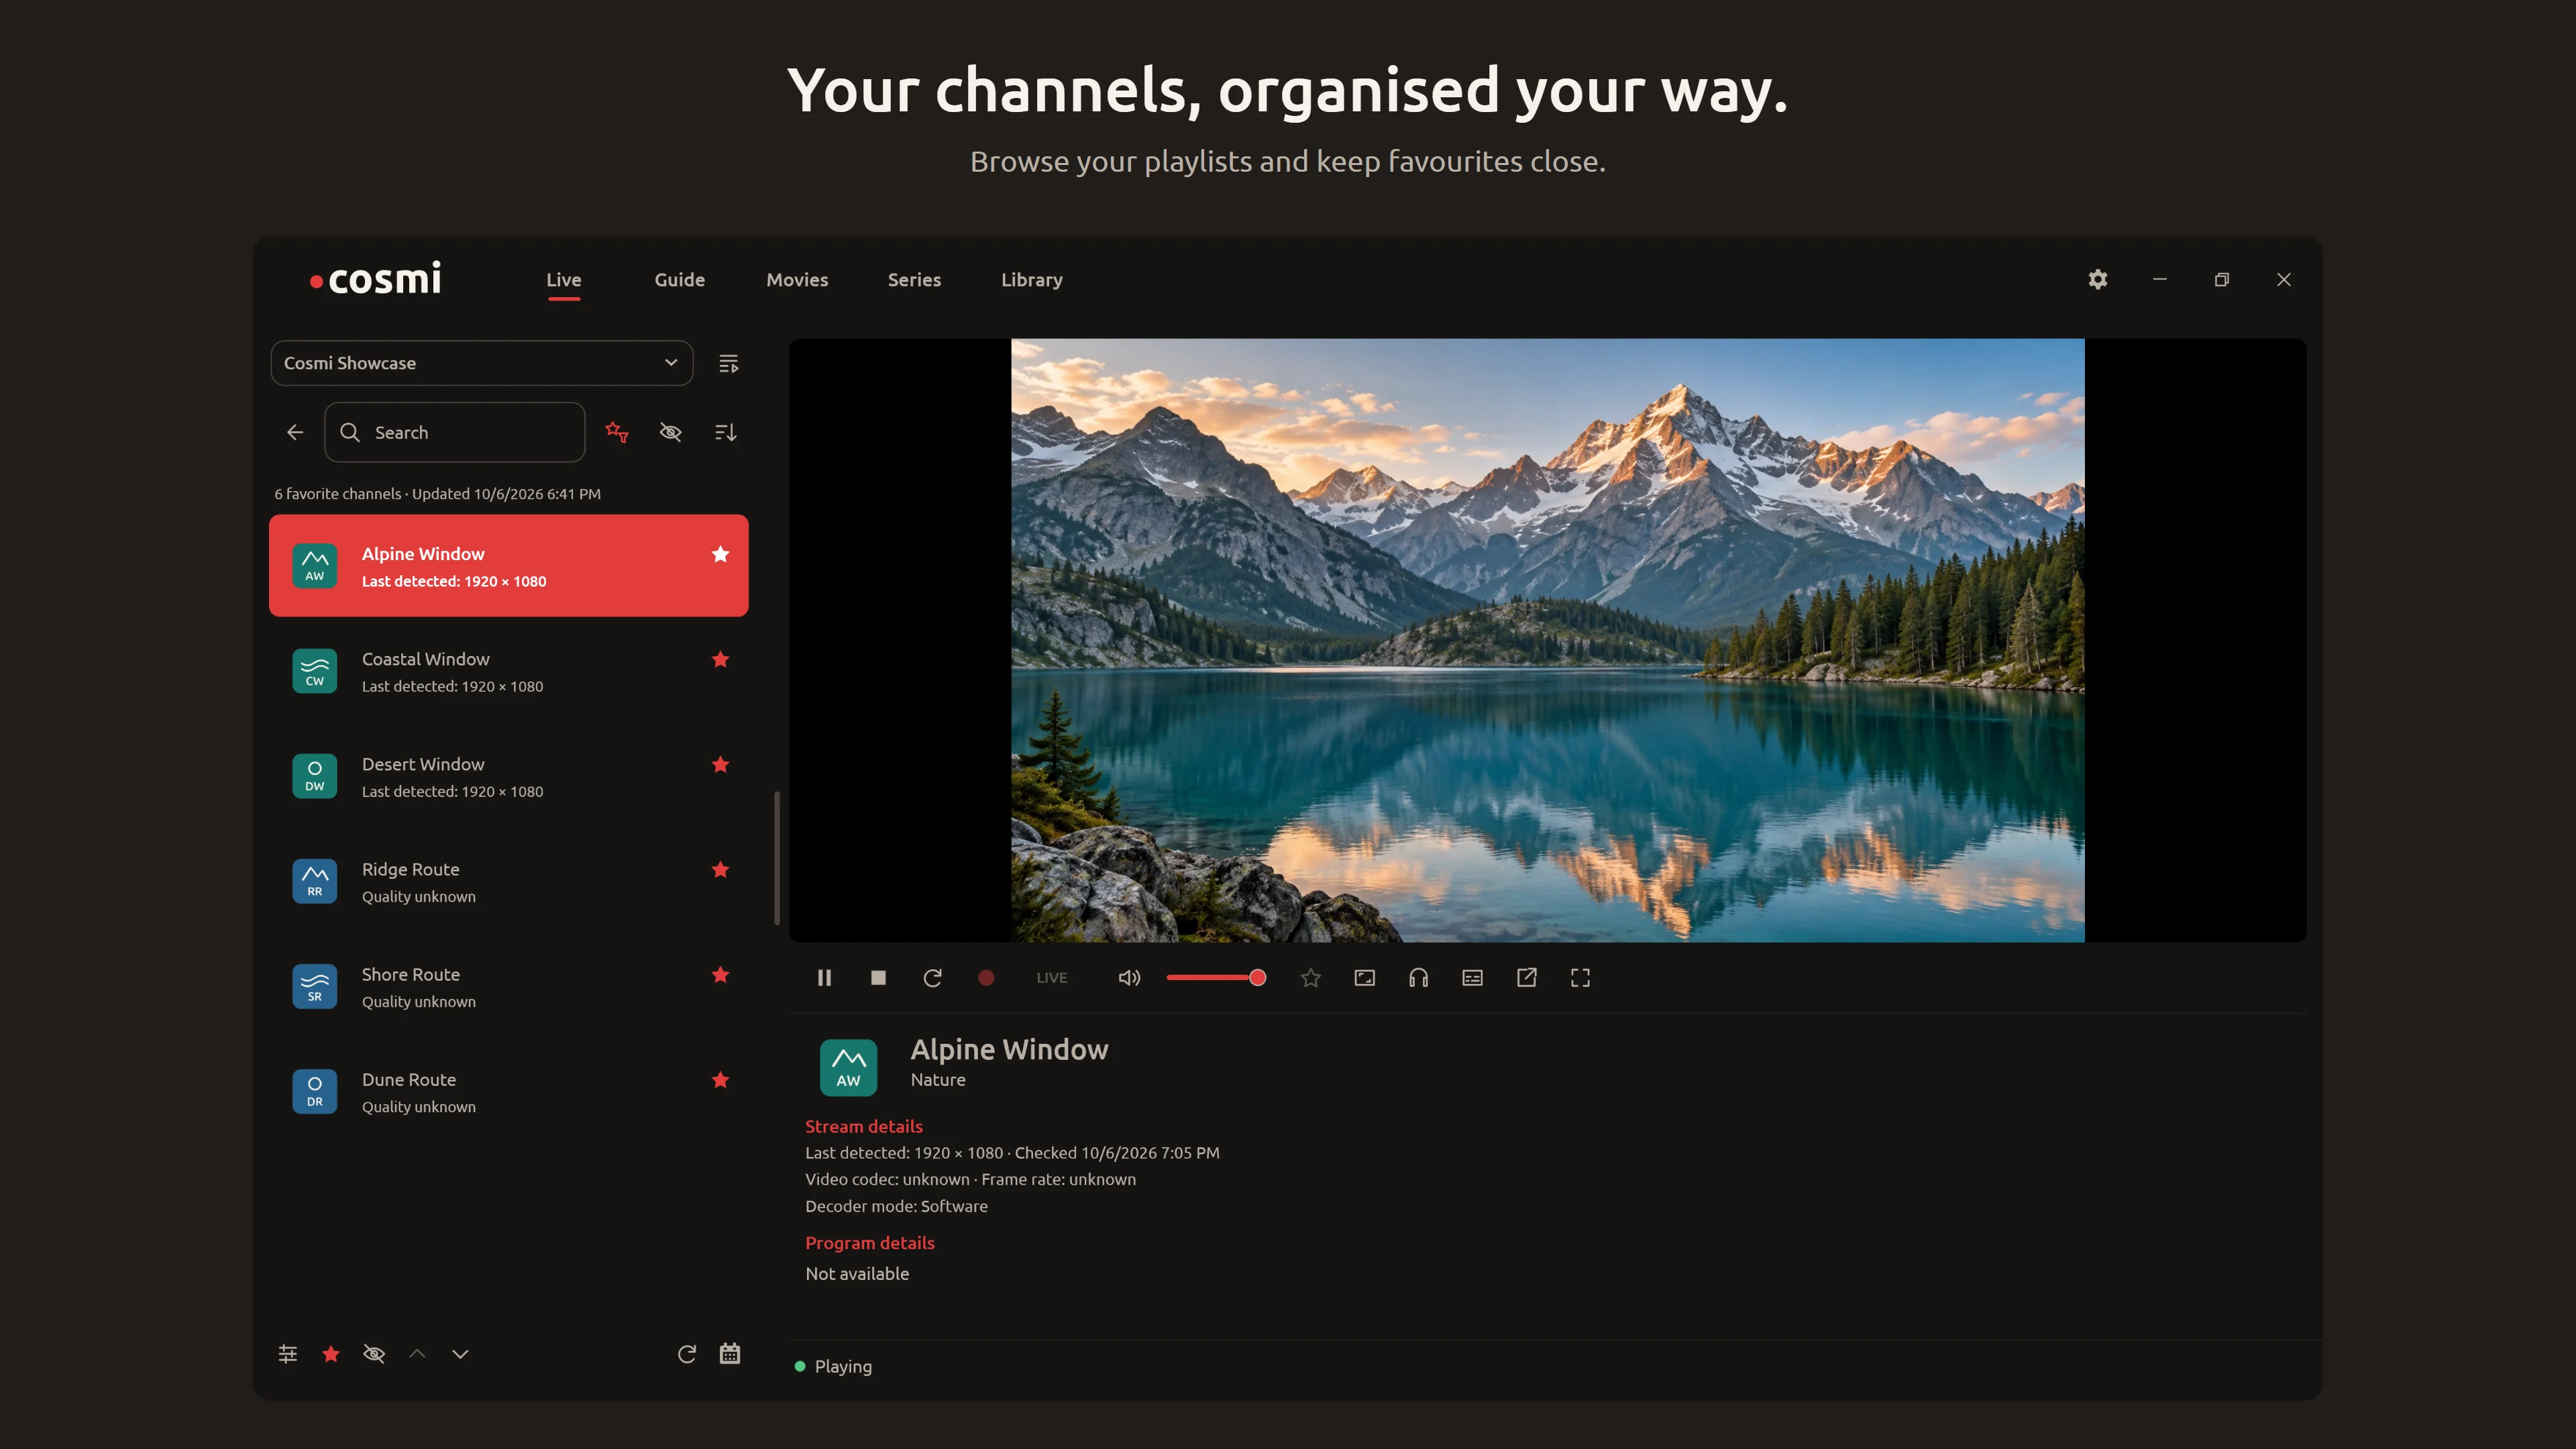Viewport: 2576px width, 1449px height.
Task: Toggle the hide channel eye in the bottom sidebar bar
Action: tap(374, 1354)
